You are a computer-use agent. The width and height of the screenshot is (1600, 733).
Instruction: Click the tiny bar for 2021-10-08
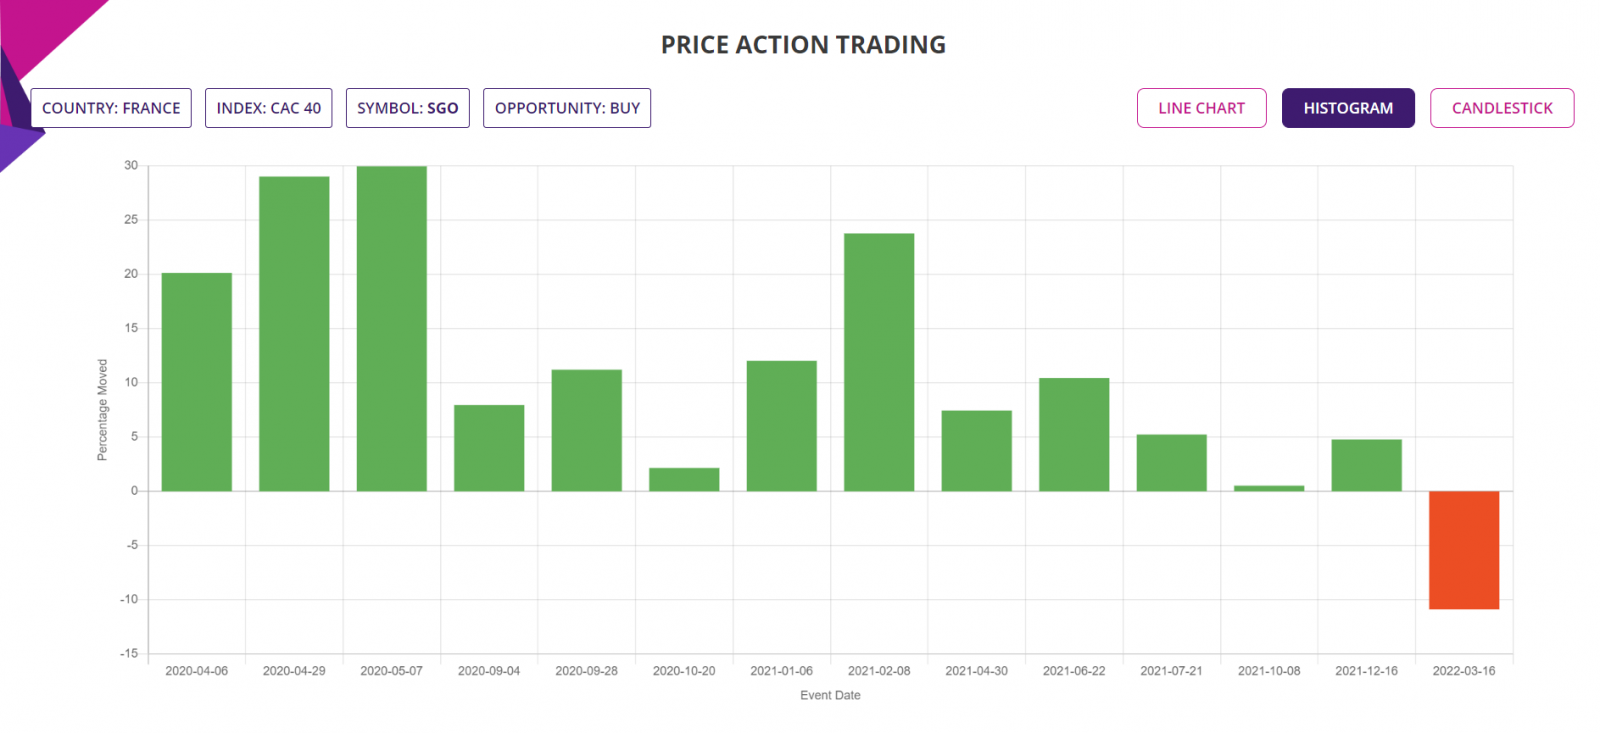pos(1269,488)
